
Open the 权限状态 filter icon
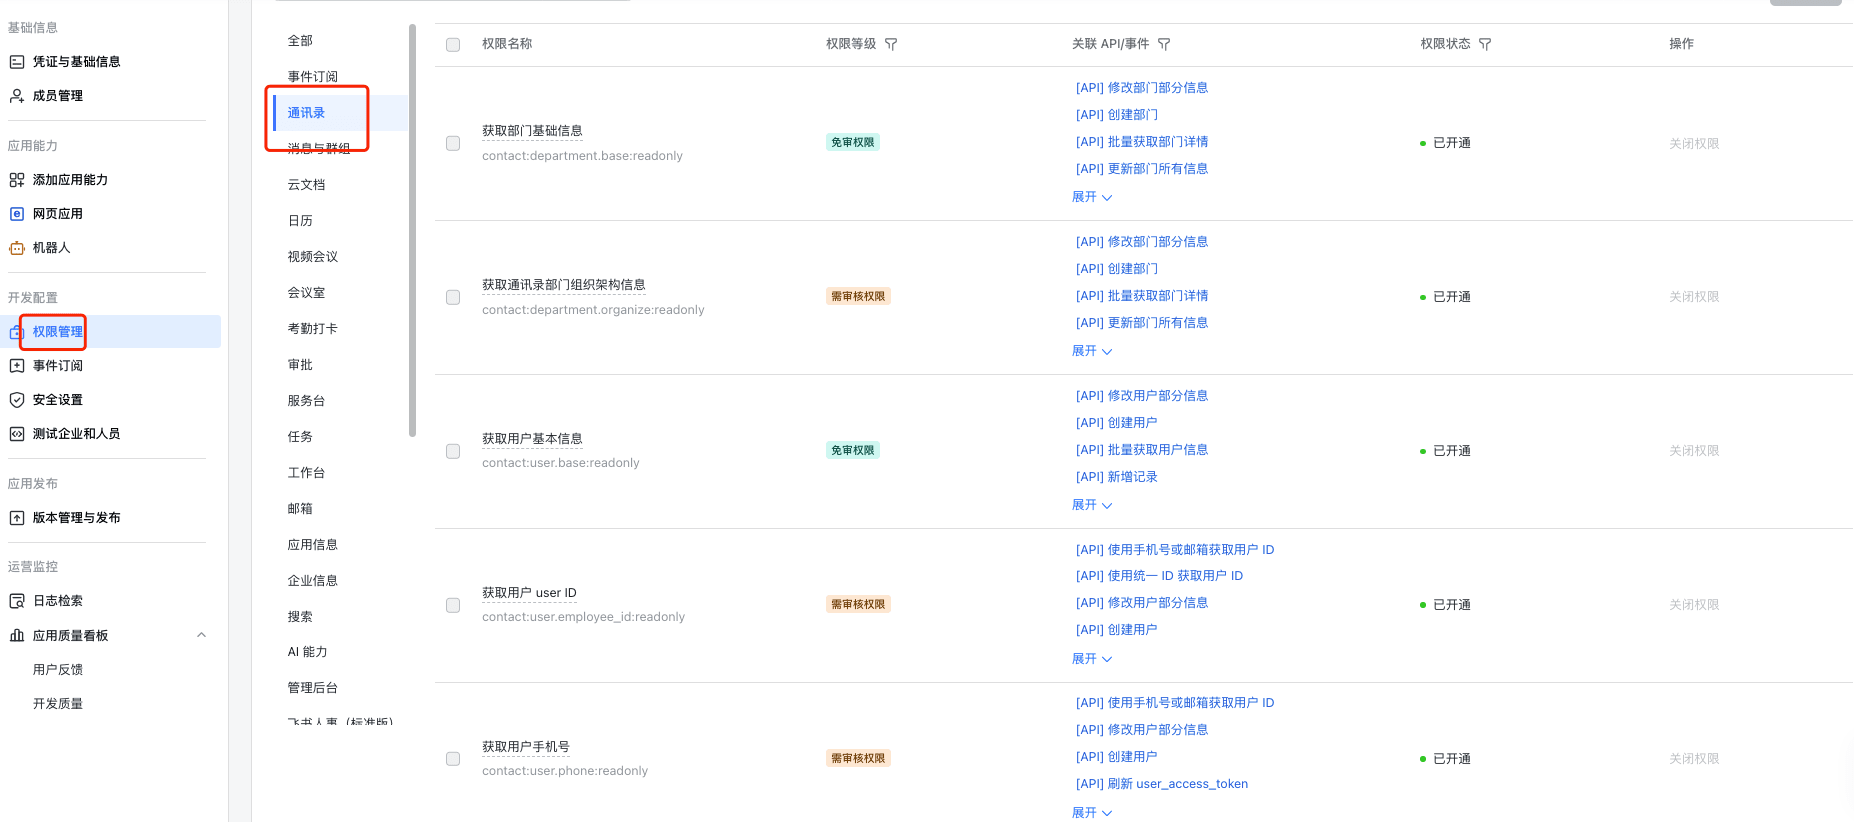1485,44
